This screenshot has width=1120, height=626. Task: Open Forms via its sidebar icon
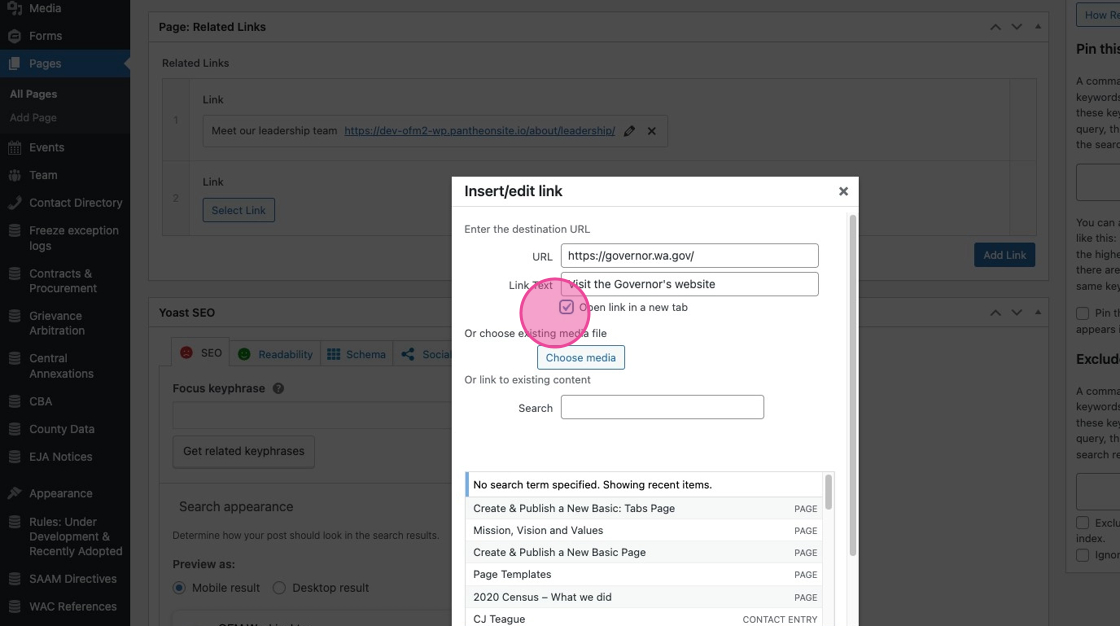(x=14, y=36)
